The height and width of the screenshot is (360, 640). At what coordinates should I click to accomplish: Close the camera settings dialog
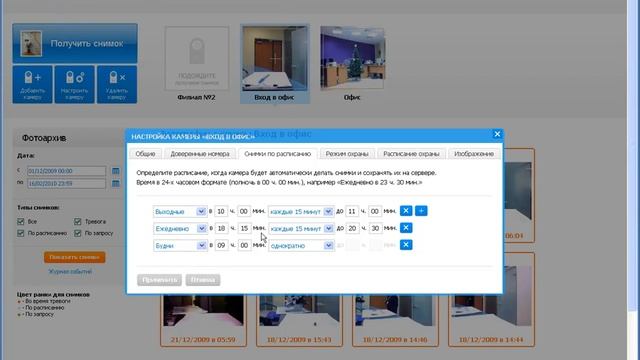pos(497,134)
